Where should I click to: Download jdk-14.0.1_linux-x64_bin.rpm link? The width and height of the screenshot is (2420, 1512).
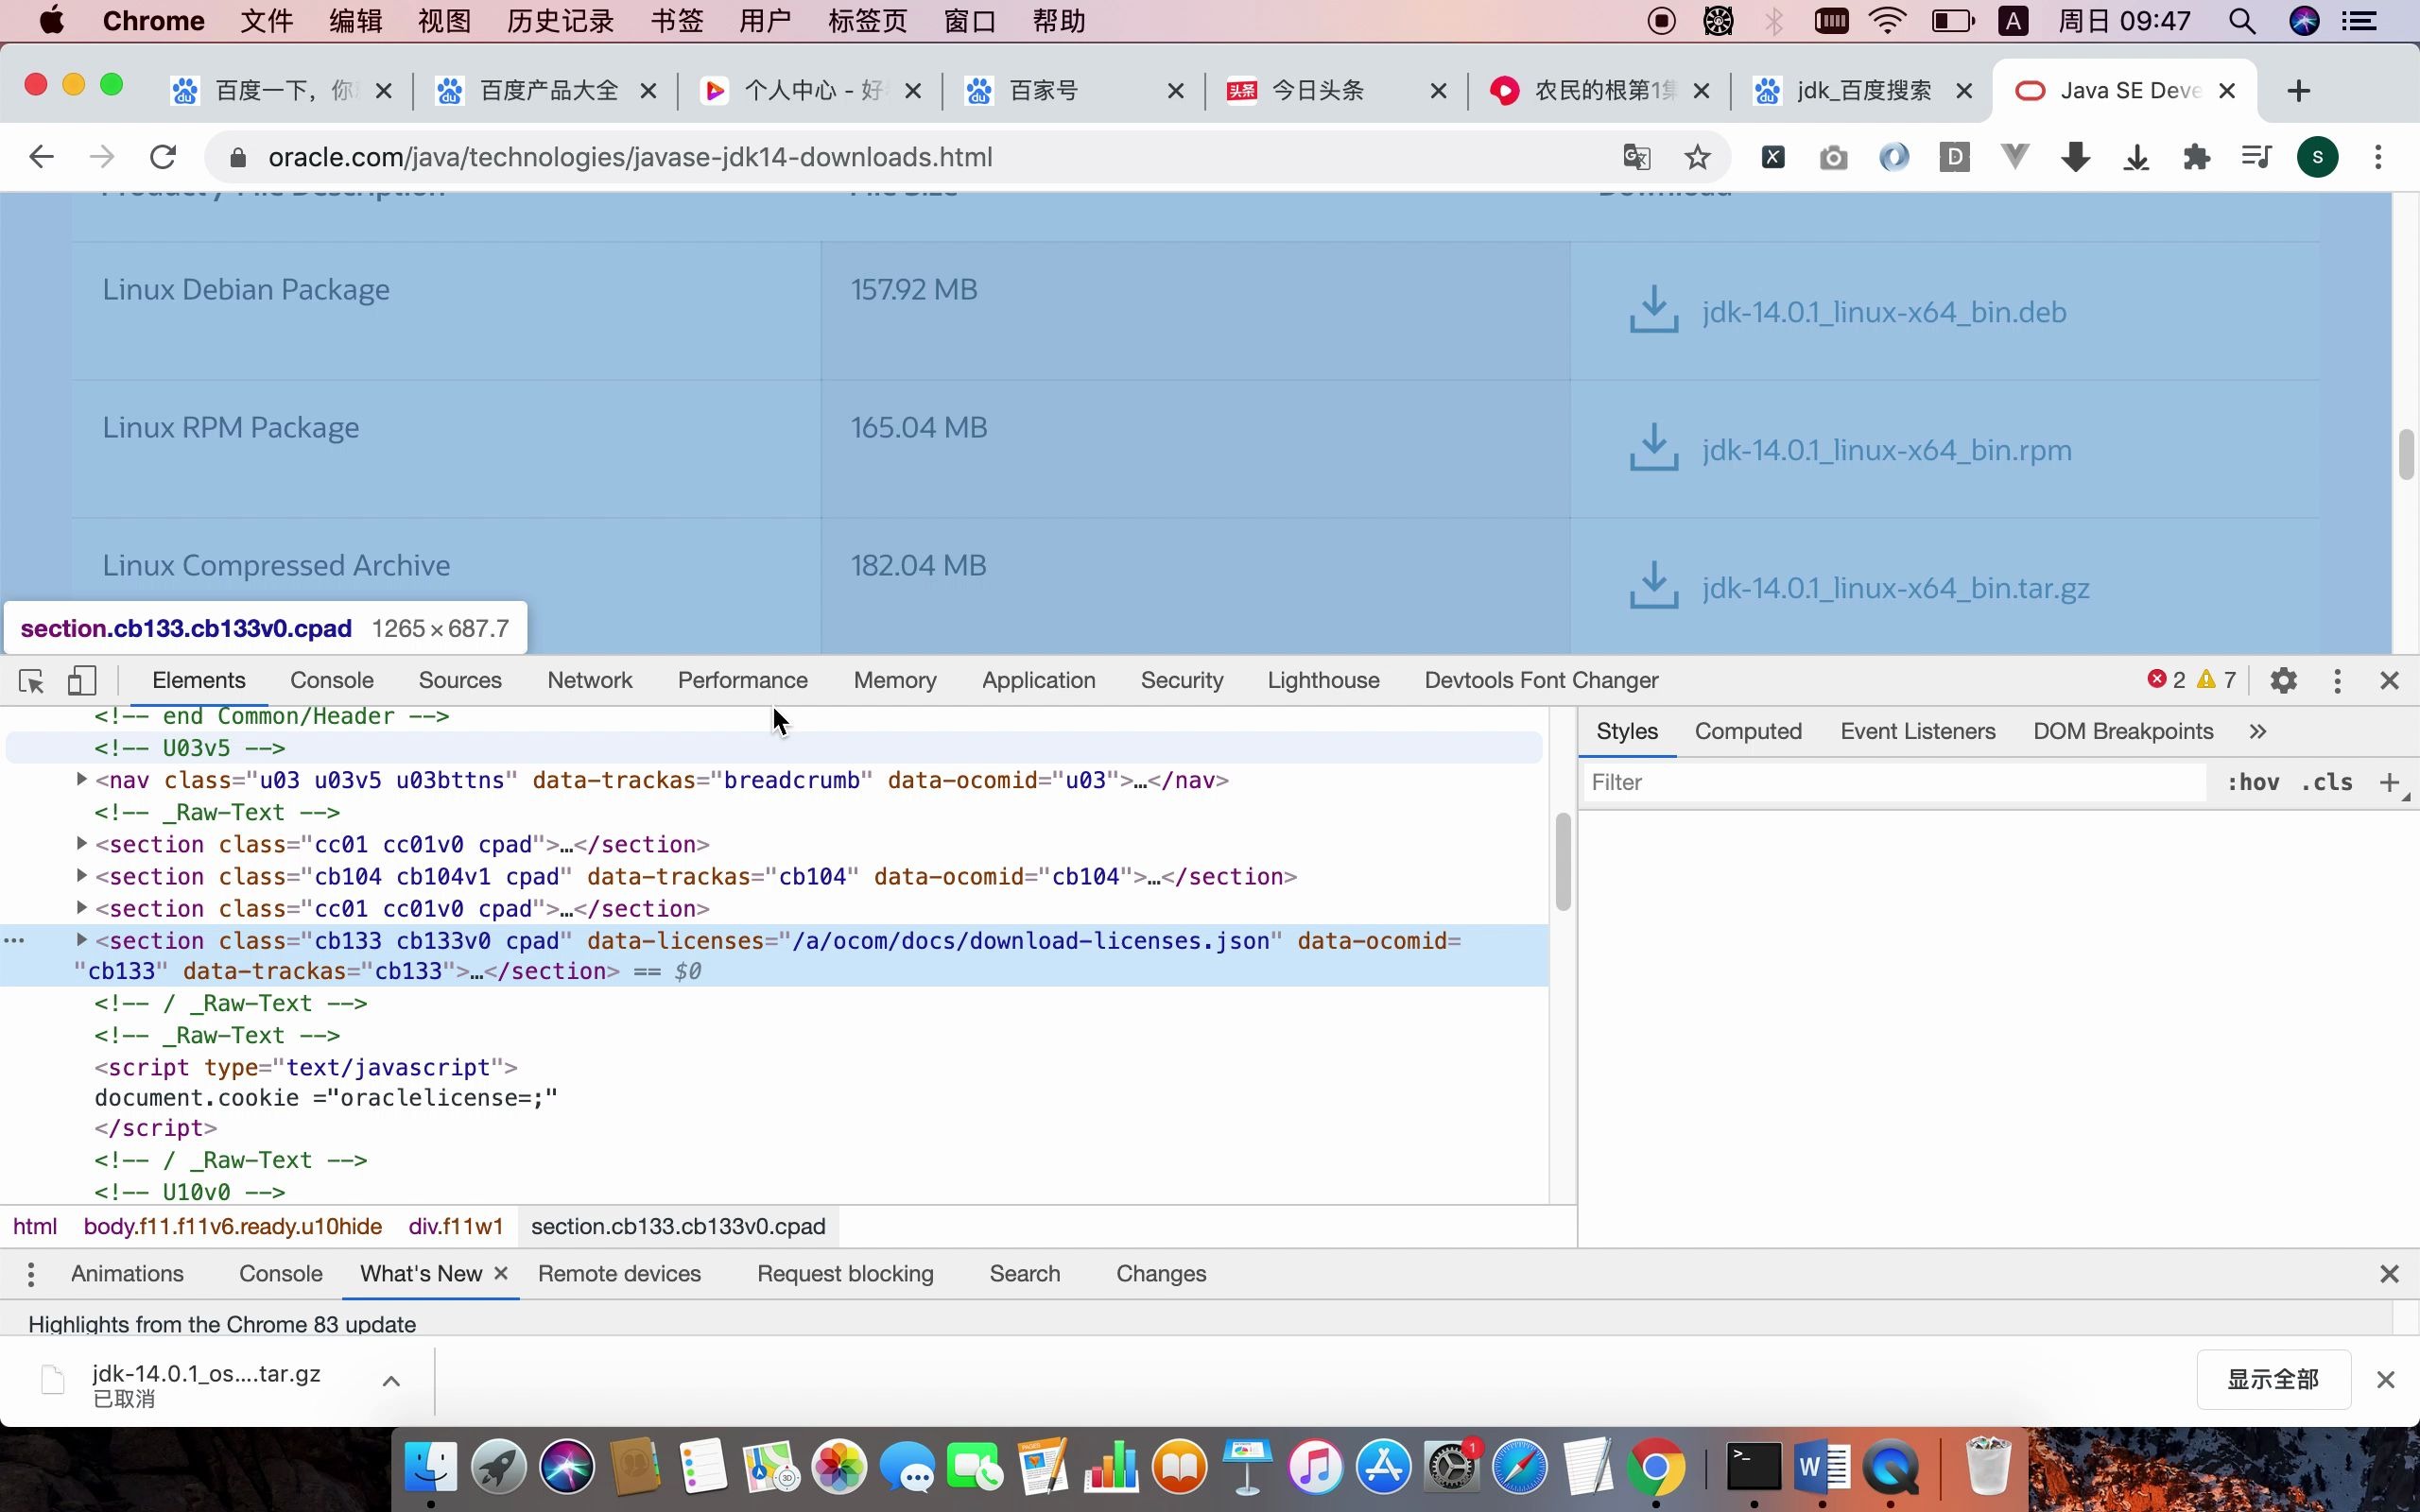coord(1886,450)
